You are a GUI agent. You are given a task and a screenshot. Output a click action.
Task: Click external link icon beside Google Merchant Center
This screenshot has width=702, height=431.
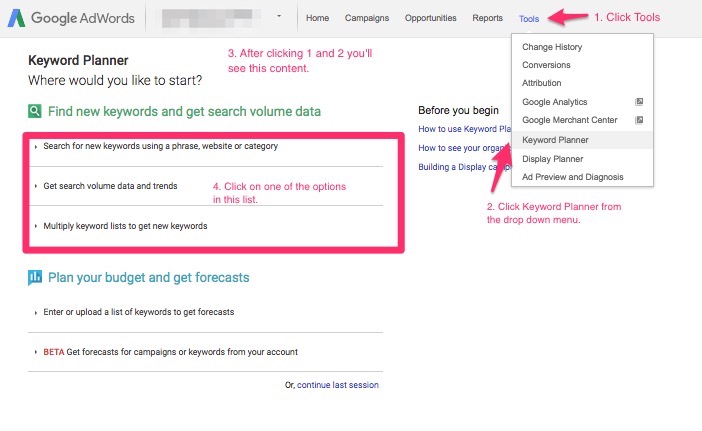point(639,119)
